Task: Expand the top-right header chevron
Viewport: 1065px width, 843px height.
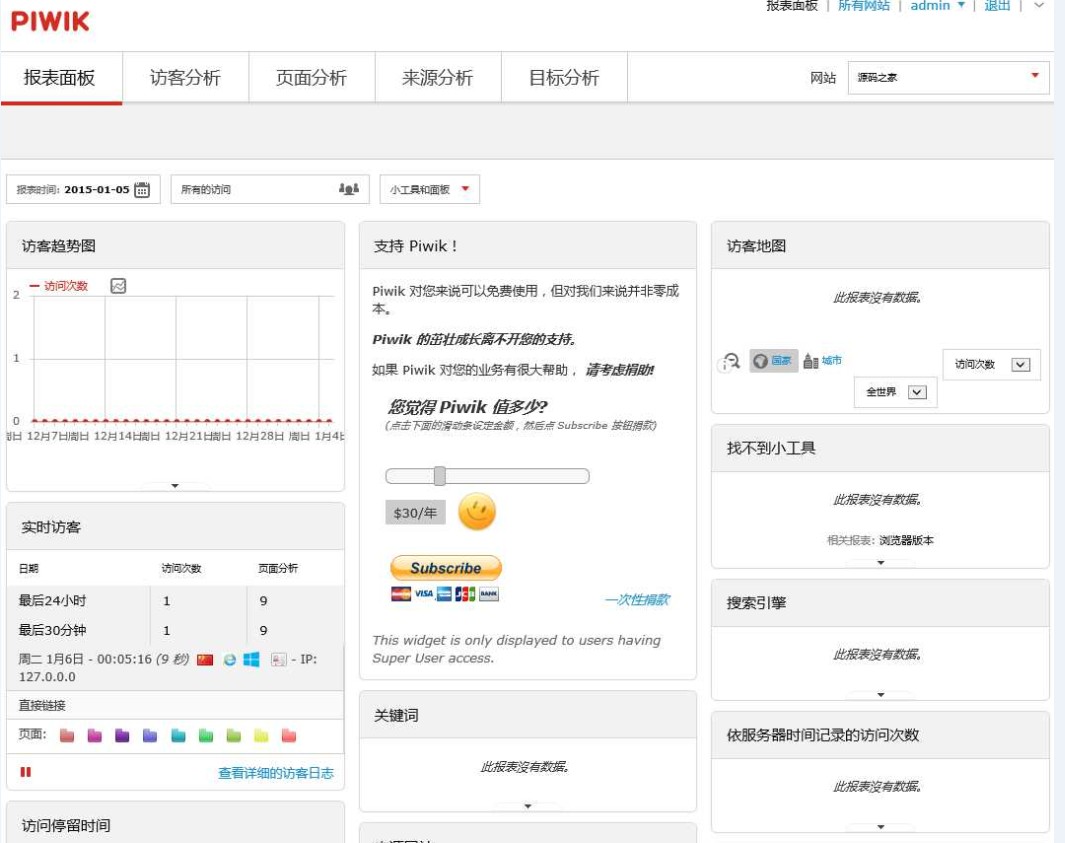Action: coord(1039,5)
